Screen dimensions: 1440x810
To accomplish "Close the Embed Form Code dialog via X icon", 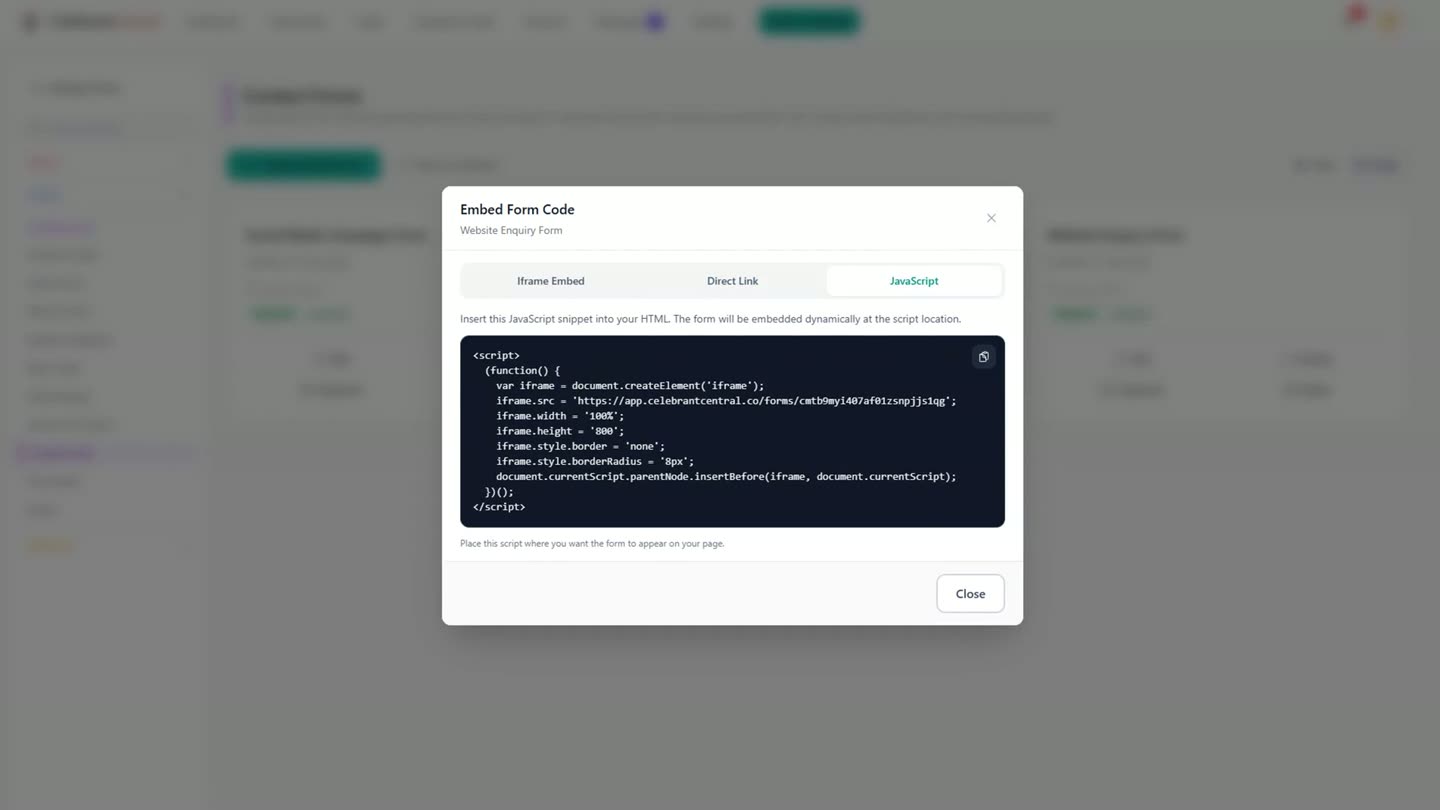I will (x=991, y=218).
